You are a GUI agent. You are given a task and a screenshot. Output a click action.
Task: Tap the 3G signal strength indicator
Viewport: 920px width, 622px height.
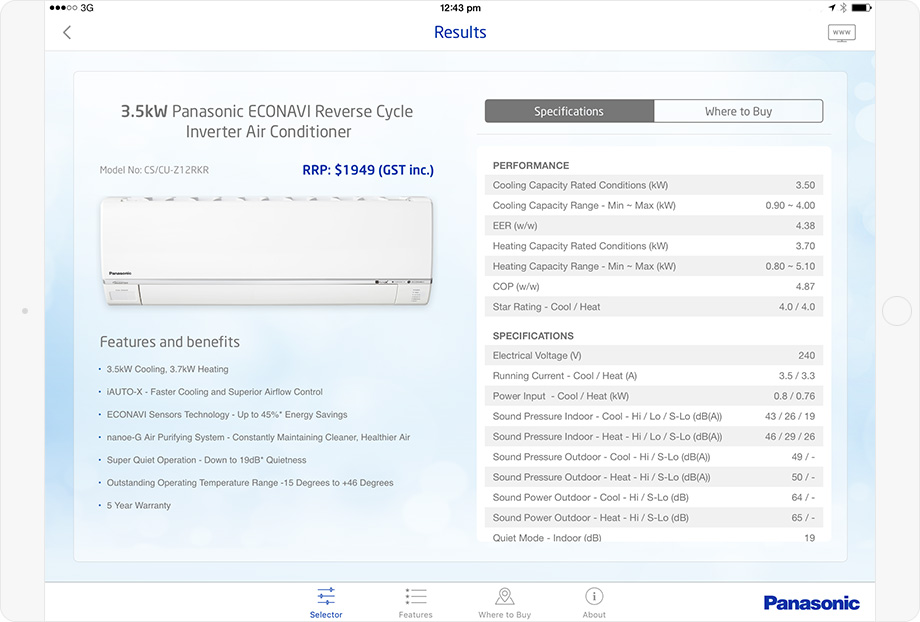pos(72,8)
